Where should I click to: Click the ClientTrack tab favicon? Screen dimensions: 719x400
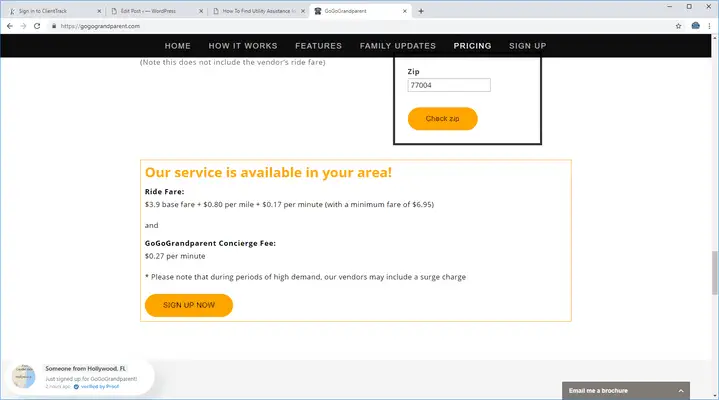click(x=12, y=11)
